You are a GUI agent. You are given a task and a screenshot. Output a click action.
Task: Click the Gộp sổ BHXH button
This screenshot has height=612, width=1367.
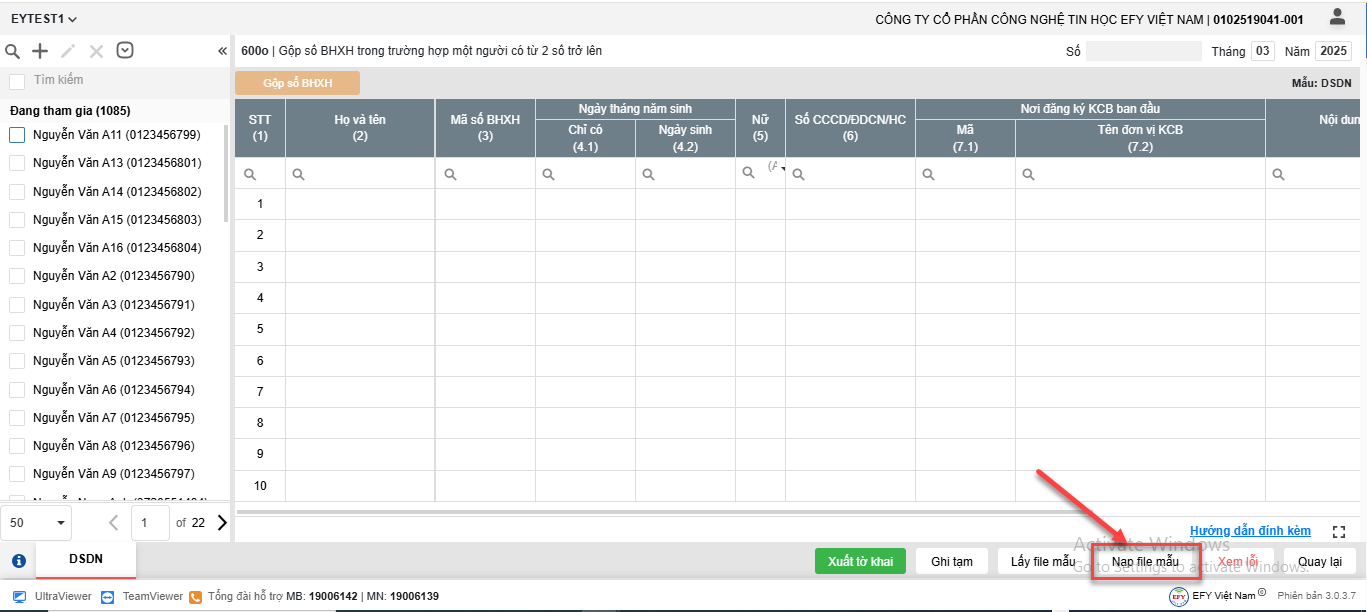click(x=297, y=83)
